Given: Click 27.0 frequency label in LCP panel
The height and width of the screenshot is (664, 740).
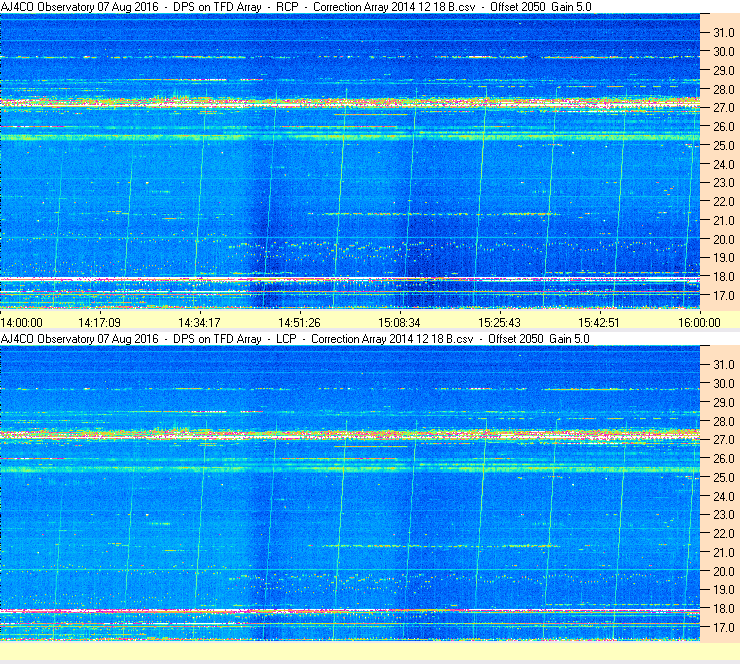Looking at the screenshot, I should point(723,439).
